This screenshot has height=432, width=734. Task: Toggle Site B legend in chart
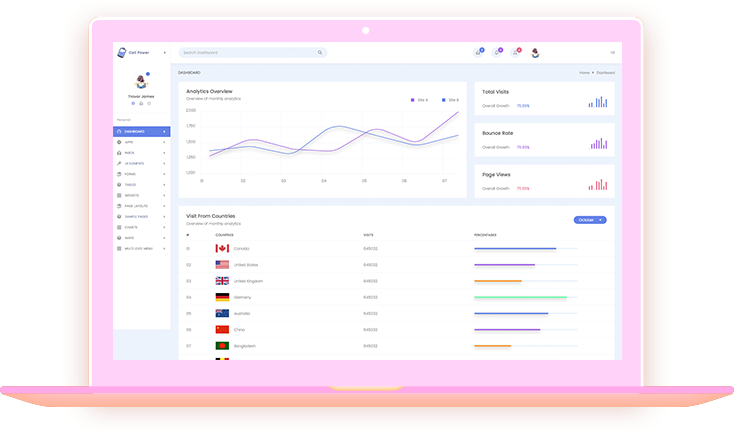450,100
